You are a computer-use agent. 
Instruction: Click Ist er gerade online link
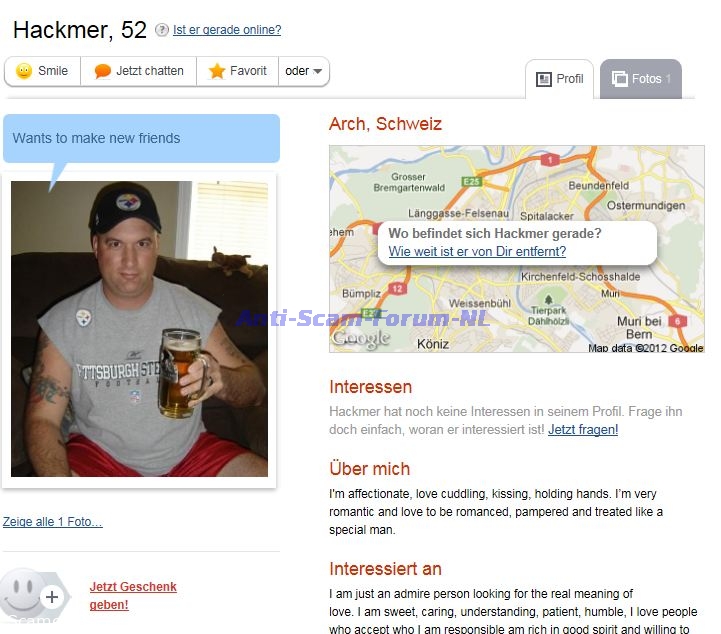227,30
